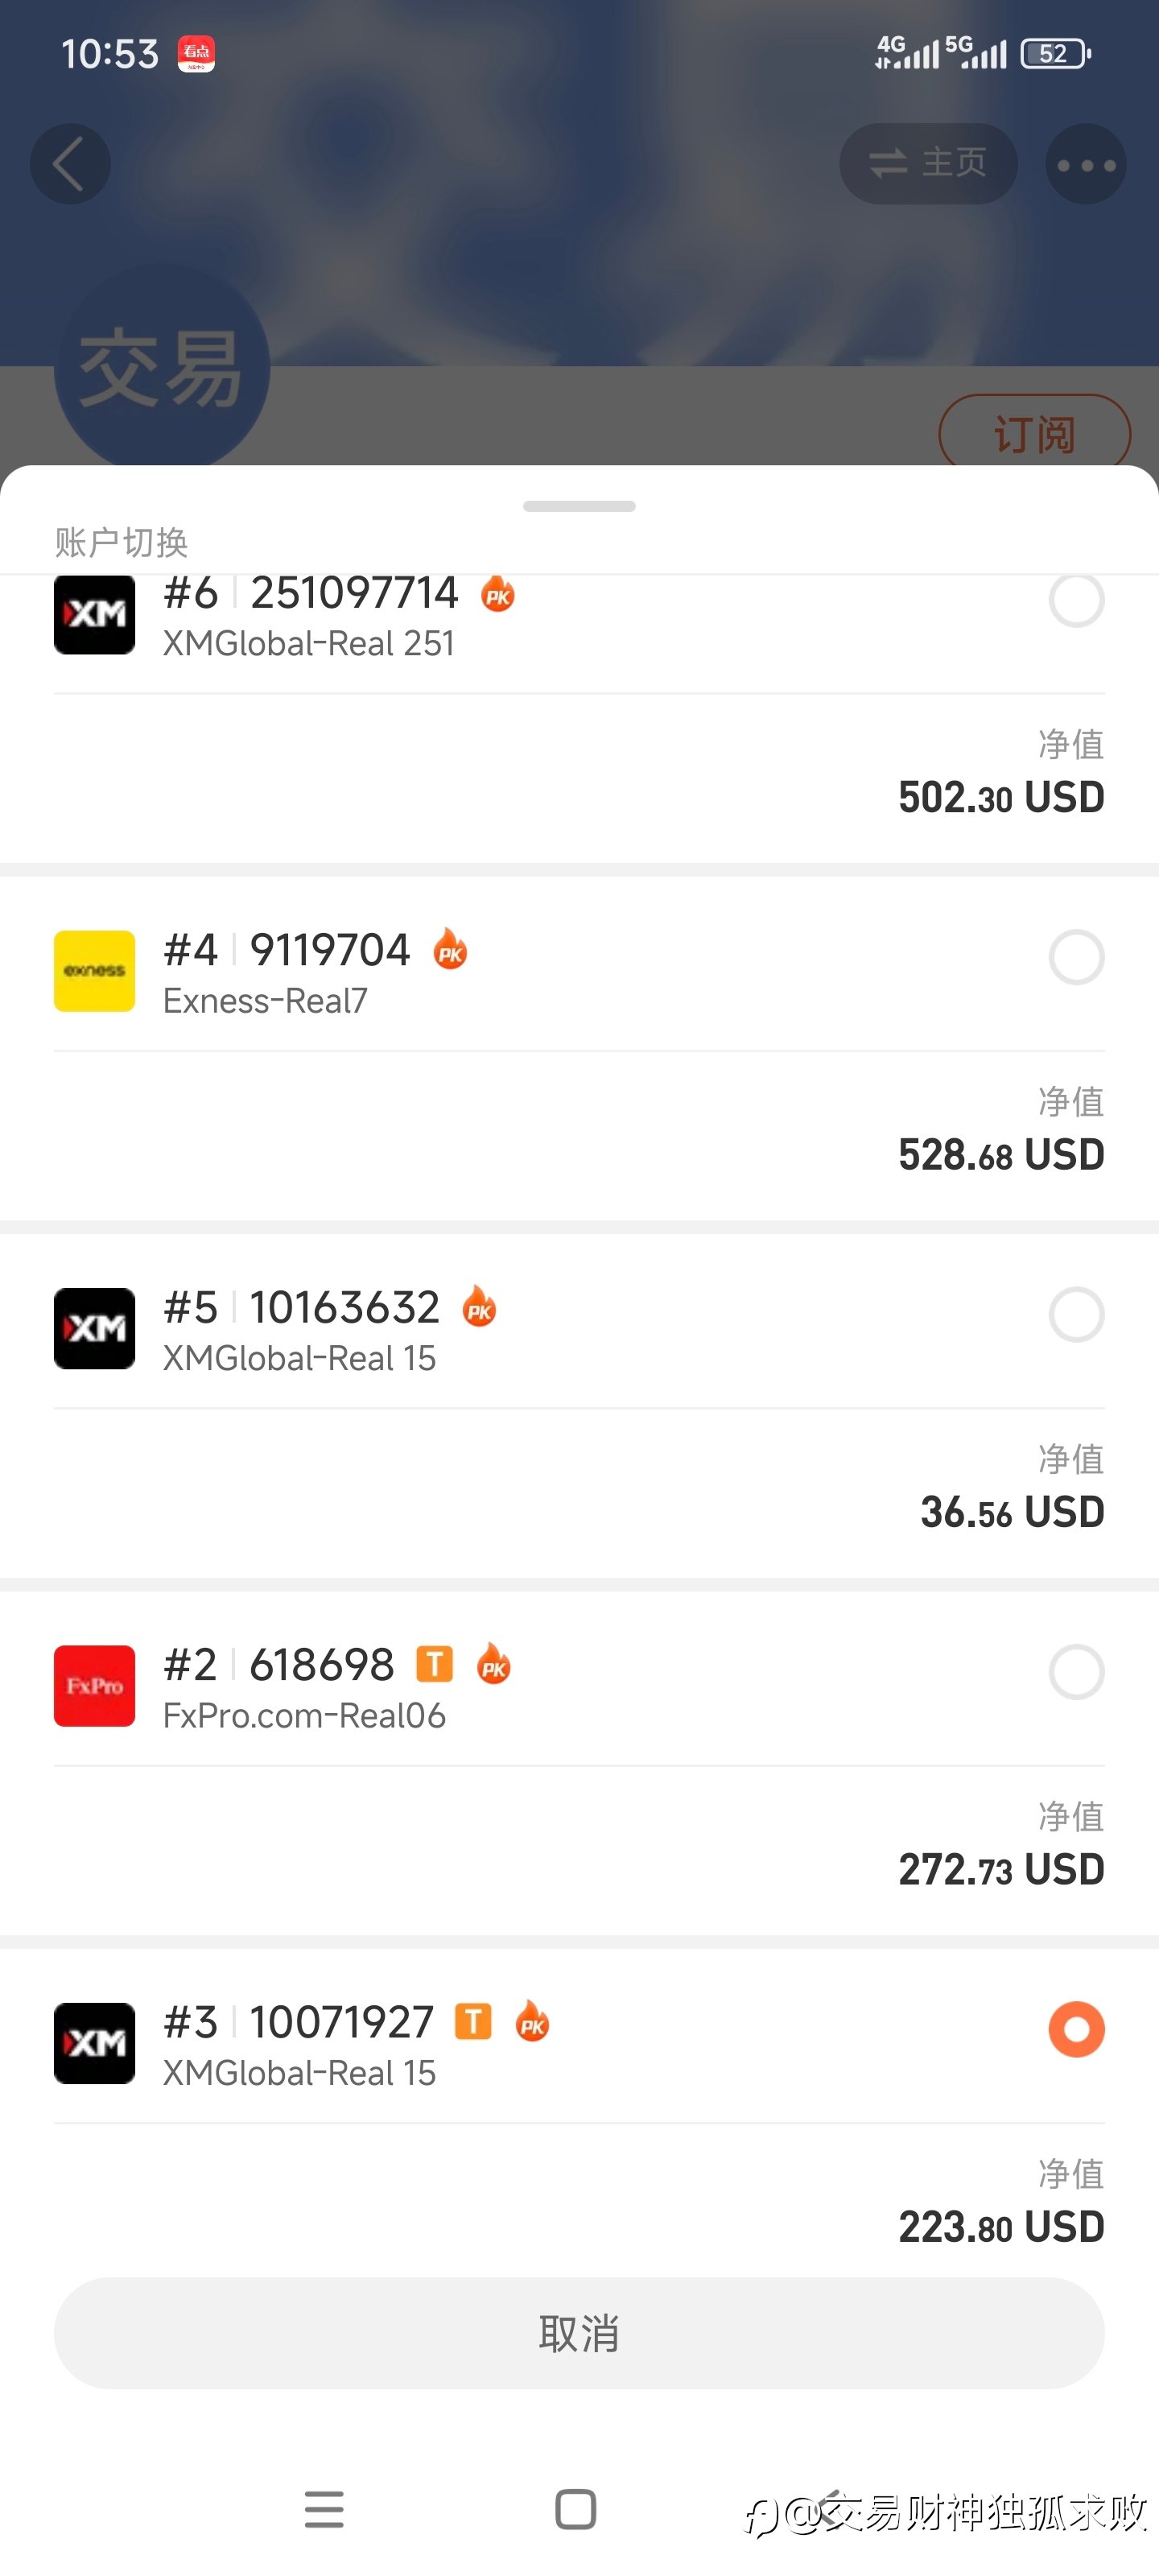Tap the bottom sheet drag handle
The image size is (1159, 2576).
(x=579, y=506)
